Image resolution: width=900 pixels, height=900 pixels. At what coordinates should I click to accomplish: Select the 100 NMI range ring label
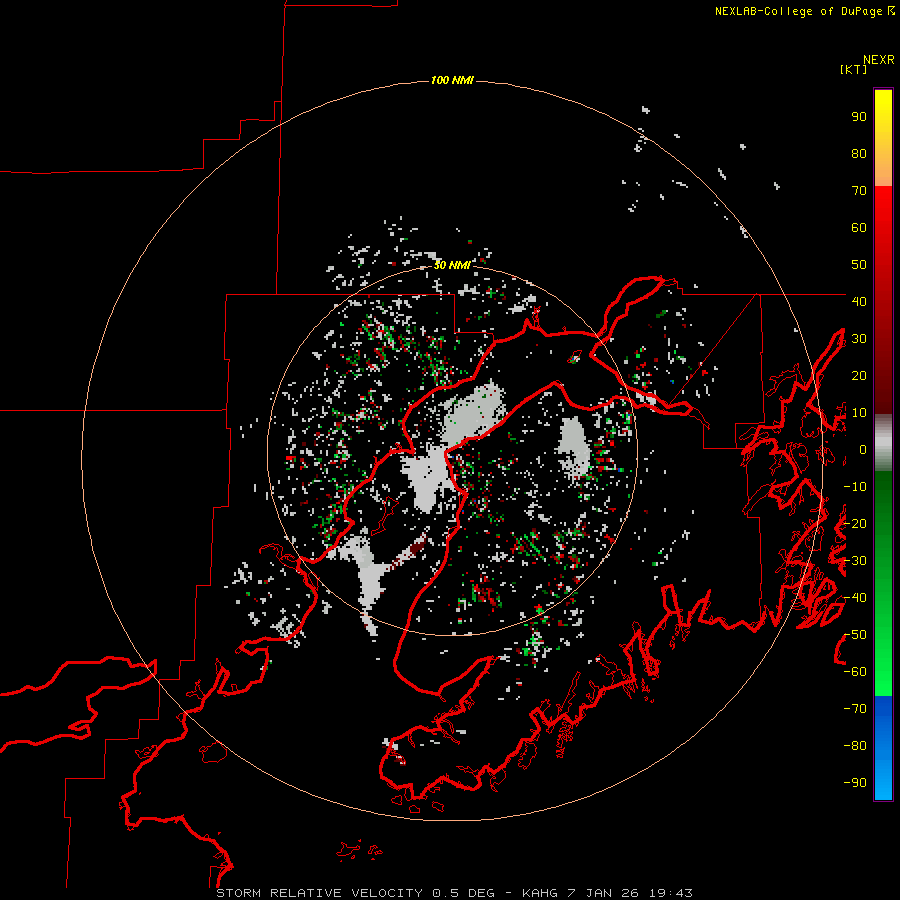click(x=452, y=80)
